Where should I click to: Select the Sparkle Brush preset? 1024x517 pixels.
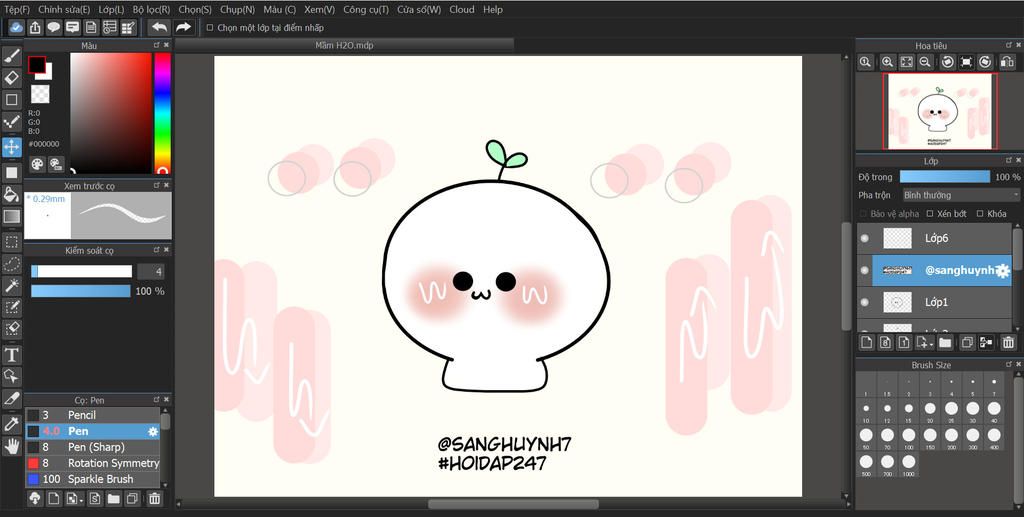point(100,479)
